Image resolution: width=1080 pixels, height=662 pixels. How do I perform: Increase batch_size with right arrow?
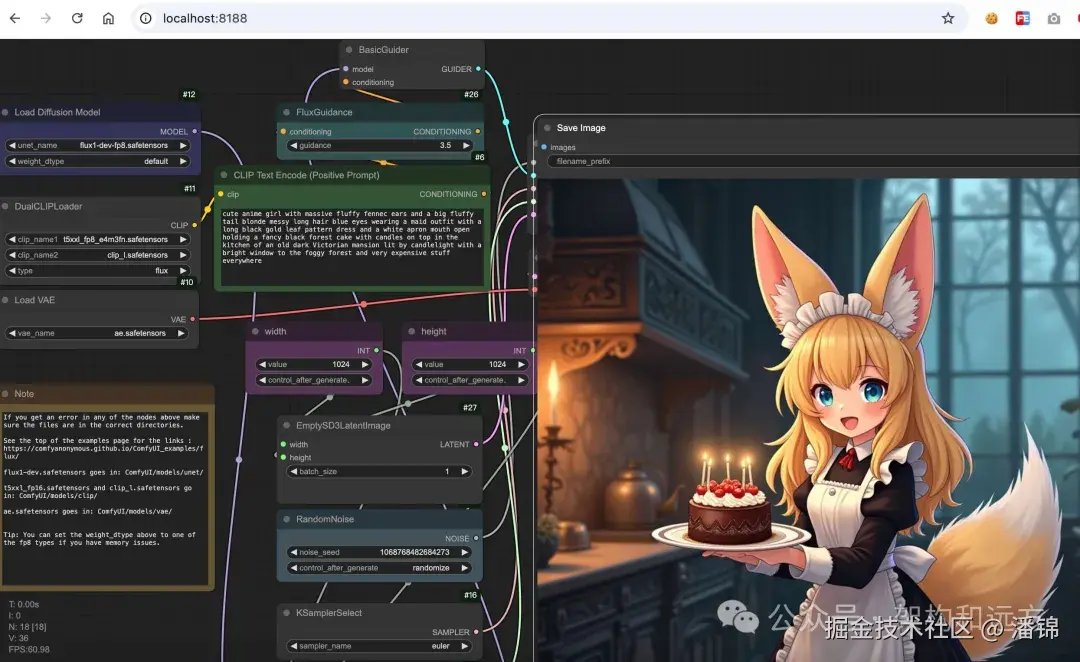point(465,472)
